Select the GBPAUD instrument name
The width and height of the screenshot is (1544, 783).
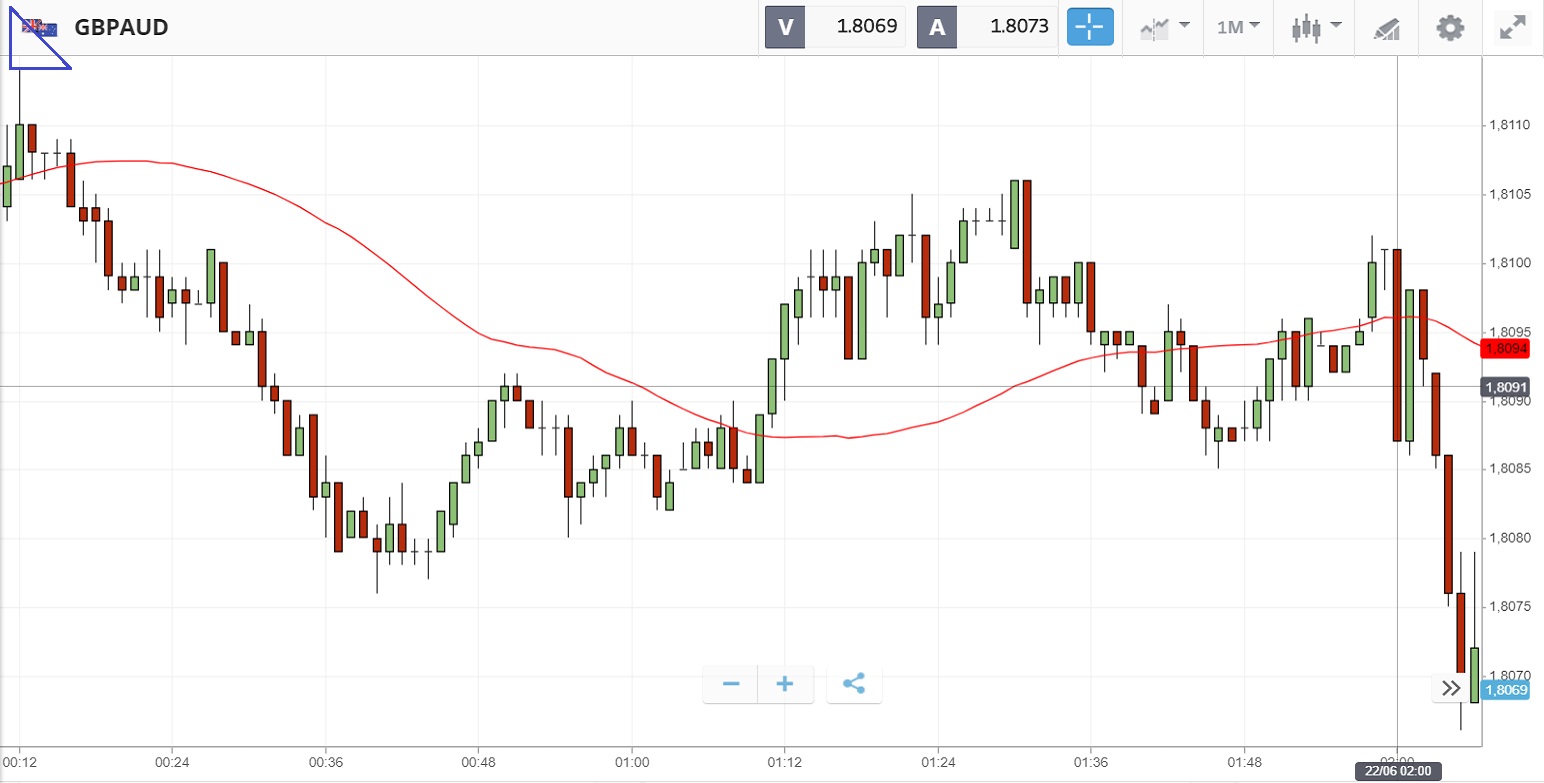click(121, 28)
